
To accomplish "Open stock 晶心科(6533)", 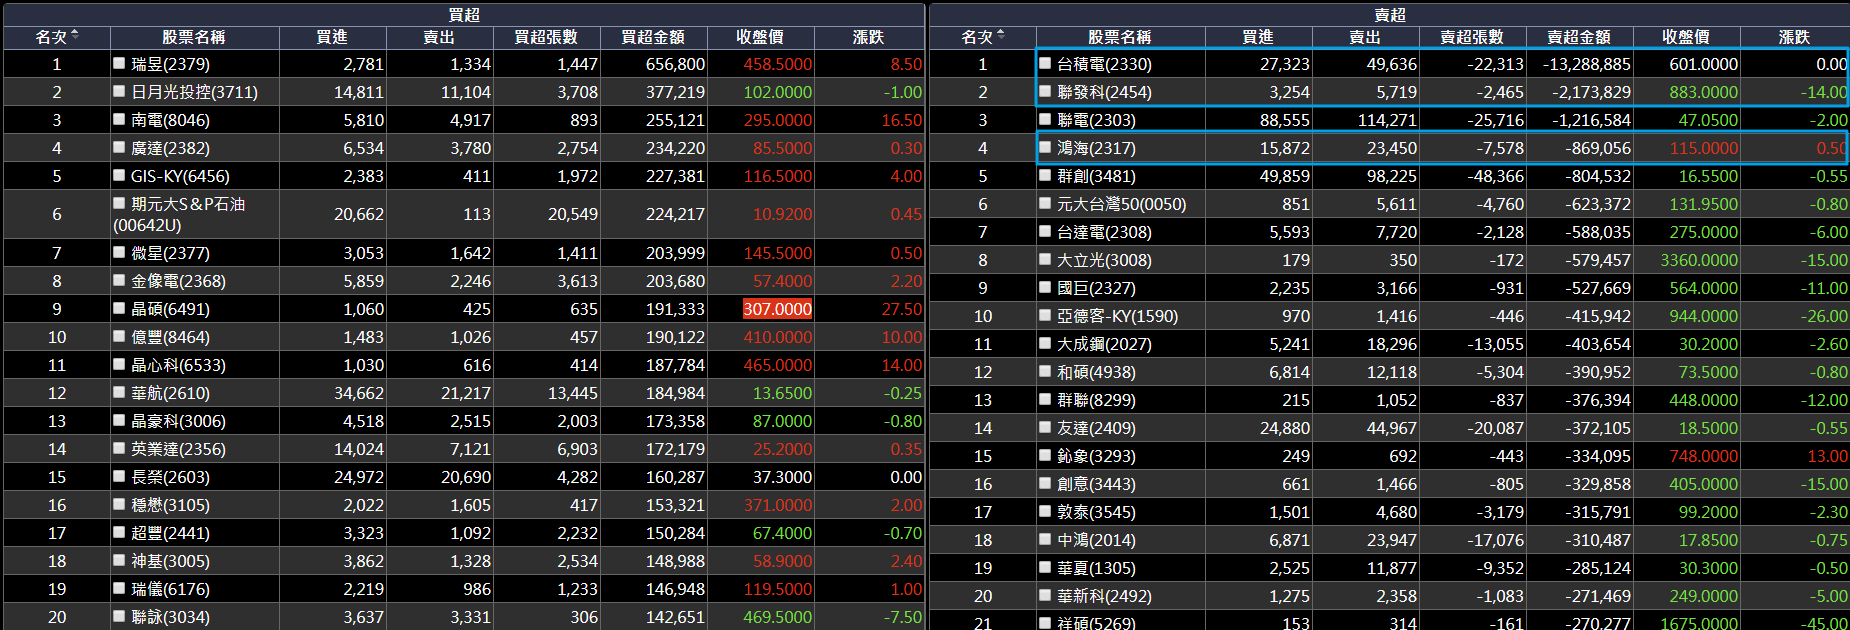I will (x=179, y=365).
